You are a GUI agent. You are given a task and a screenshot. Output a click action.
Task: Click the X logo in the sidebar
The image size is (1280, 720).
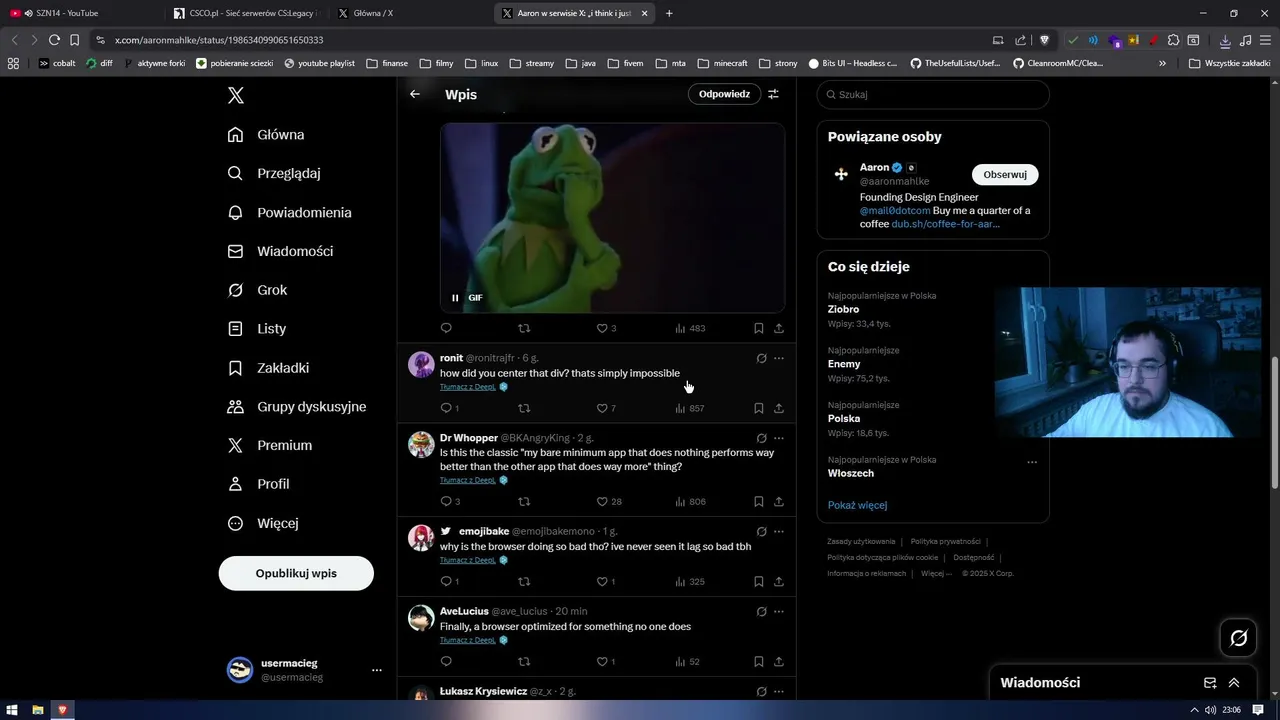tap(236, 95)
